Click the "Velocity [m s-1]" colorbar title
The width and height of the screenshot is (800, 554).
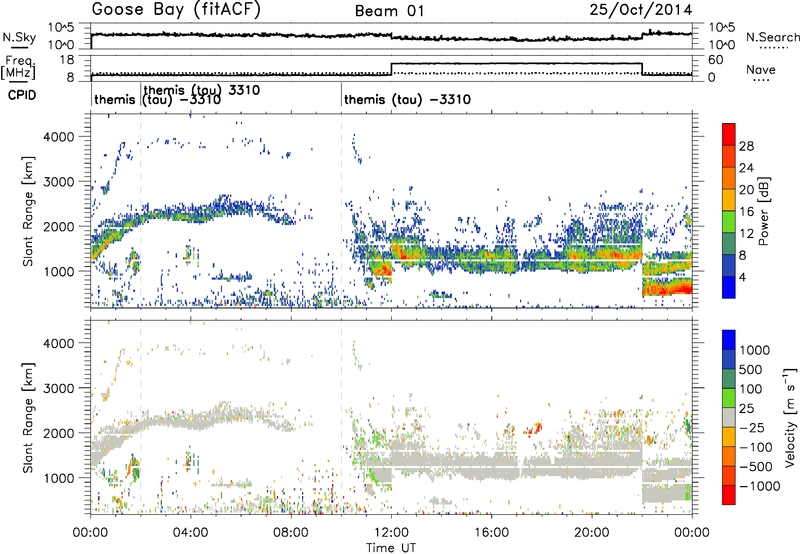click(x=790, y=417)
